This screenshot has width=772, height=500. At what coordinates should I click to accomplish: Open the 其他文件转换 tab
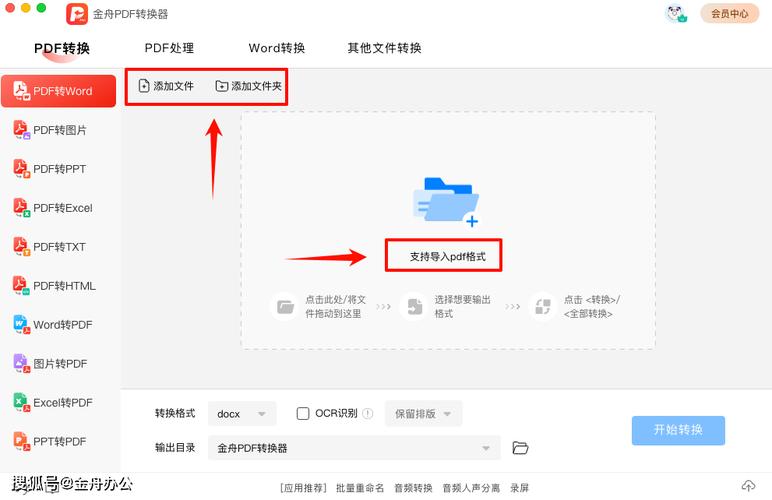coord(385,48)
